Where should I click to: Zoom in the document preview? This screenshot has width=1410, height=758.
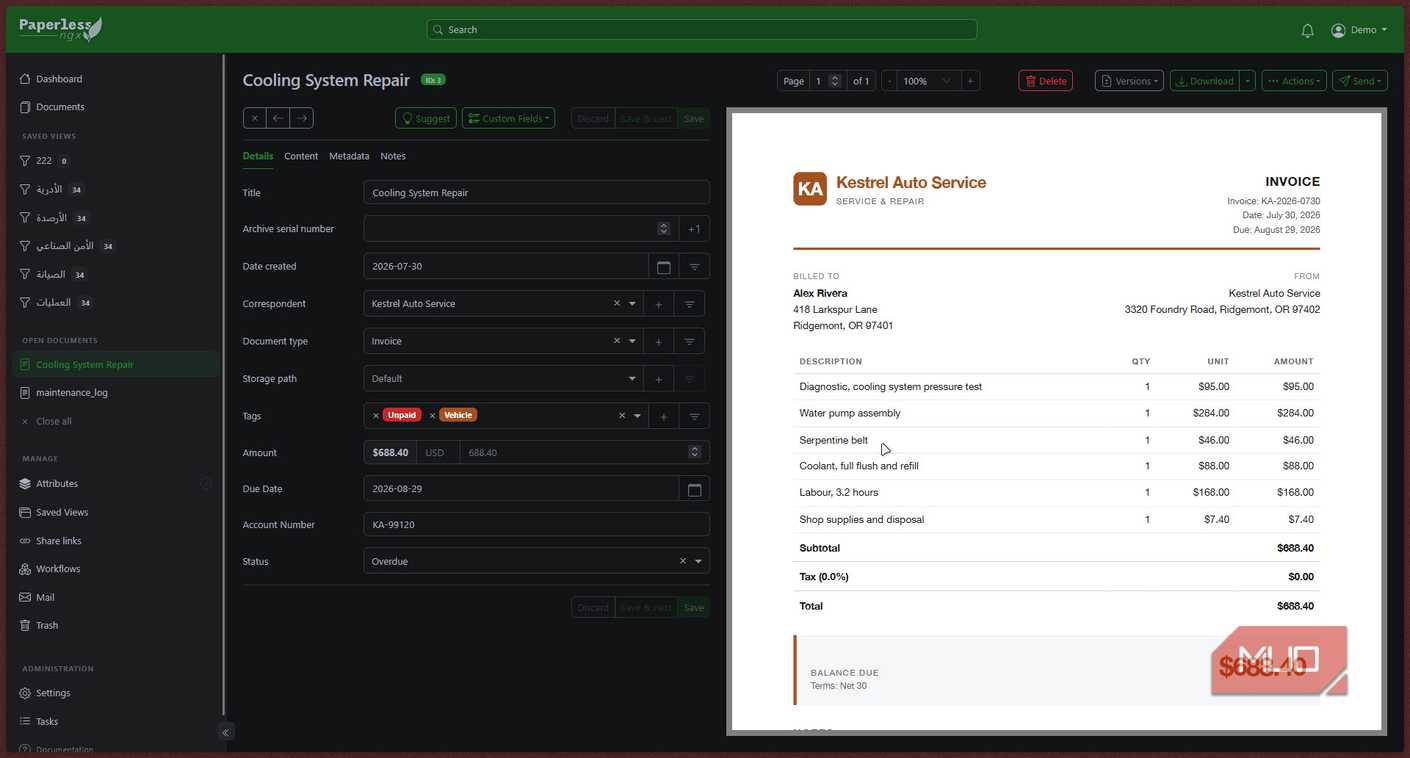click(x=970, y=81)
